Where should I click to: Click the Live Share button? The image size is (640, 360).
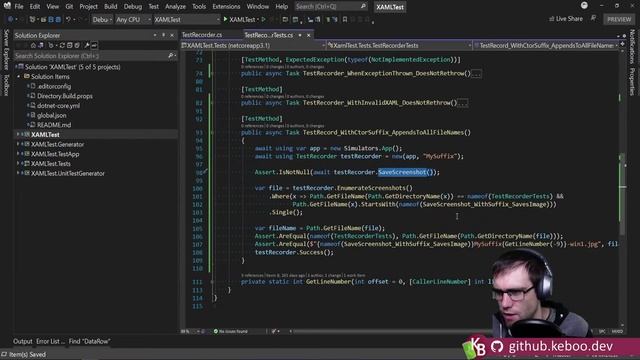(x=566, y=19)
